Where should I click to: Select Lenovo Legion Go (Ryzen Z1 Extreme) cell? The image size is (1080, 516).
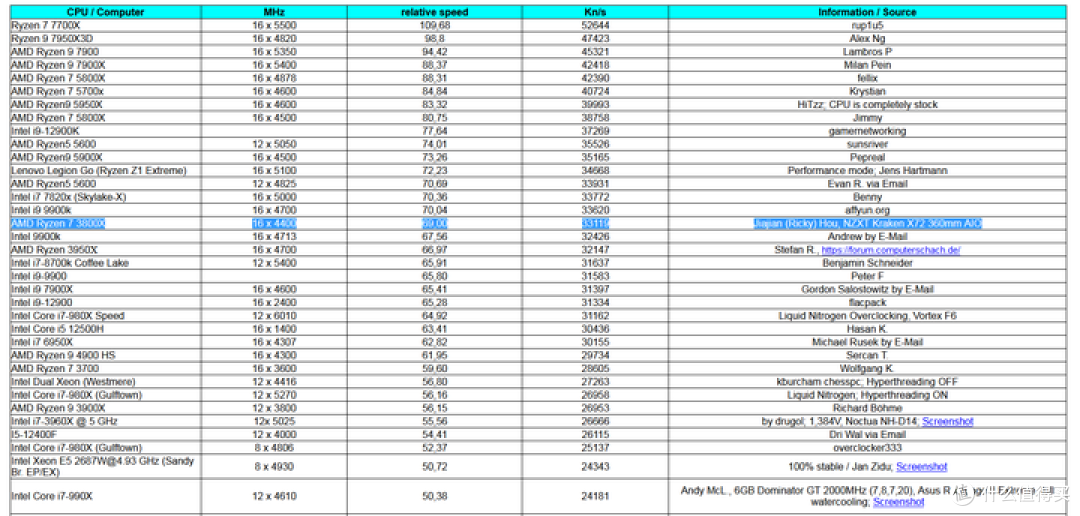[105, 170]
